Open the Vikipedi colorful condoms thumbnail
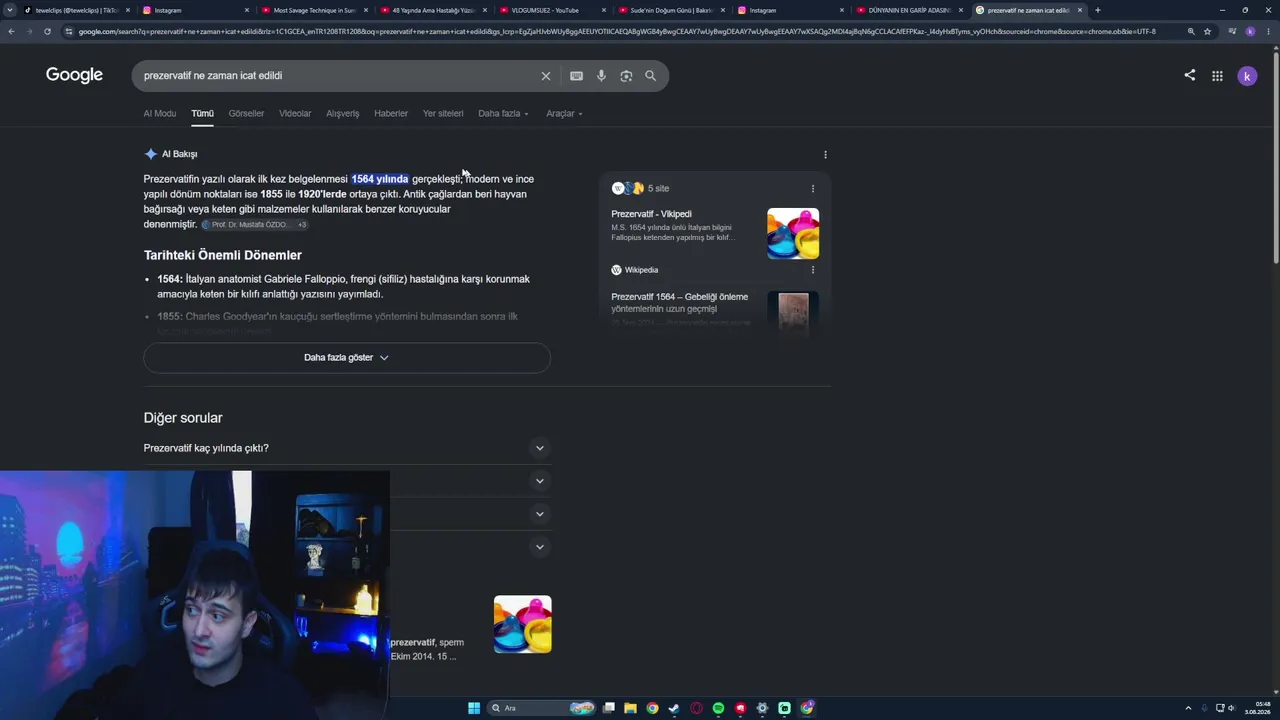Viewport: 1280px width, 720px height. (793, 233)
